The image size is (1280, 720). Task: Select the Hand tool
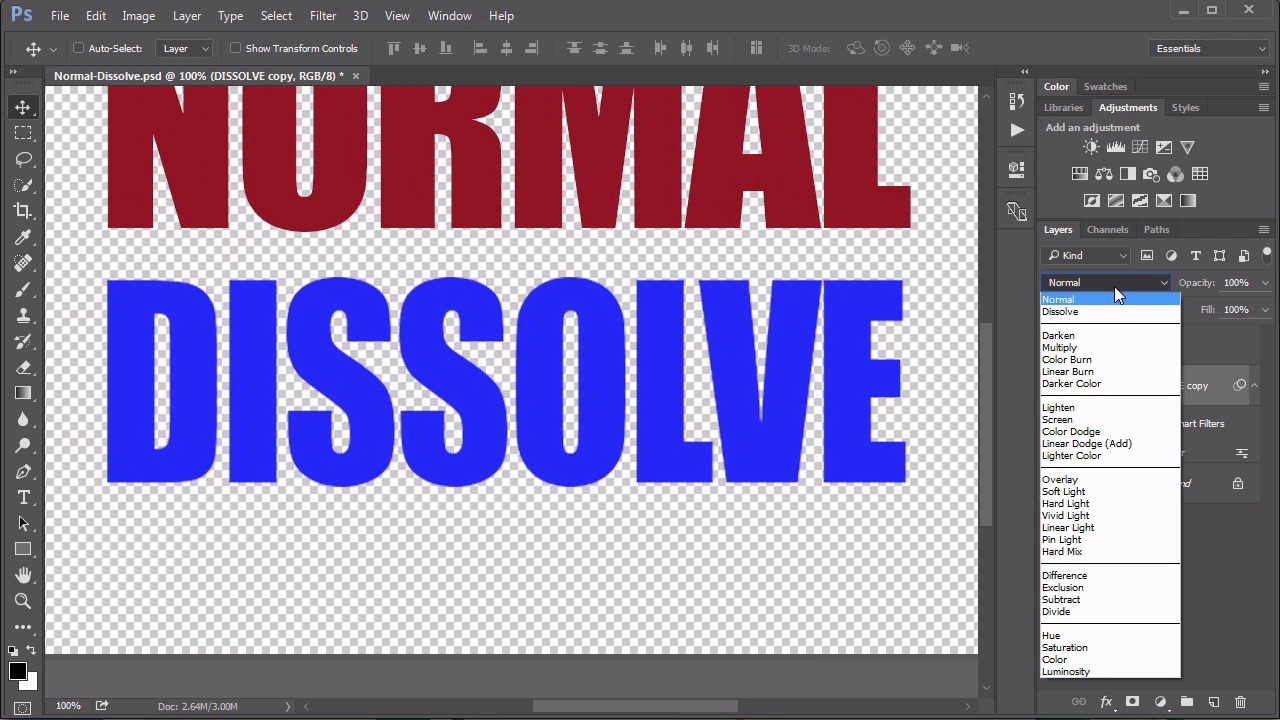[23, 575]
